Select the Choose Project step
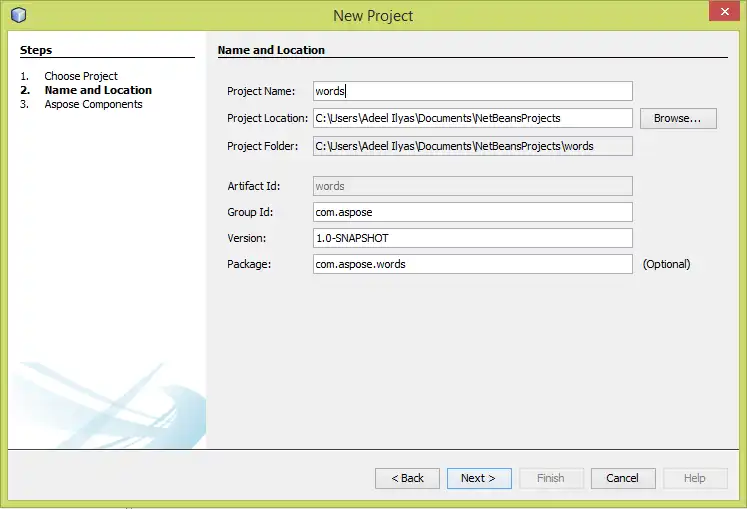 point(81,76)
